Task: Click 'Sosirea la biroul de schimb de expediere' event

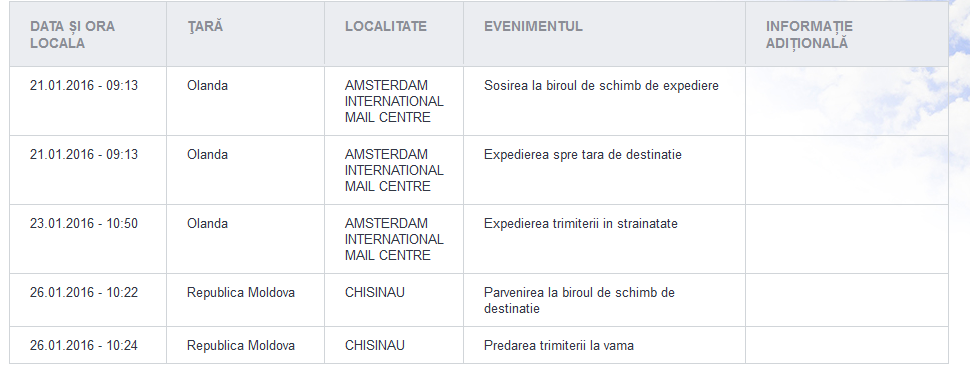Action: [x=601, y=86]
